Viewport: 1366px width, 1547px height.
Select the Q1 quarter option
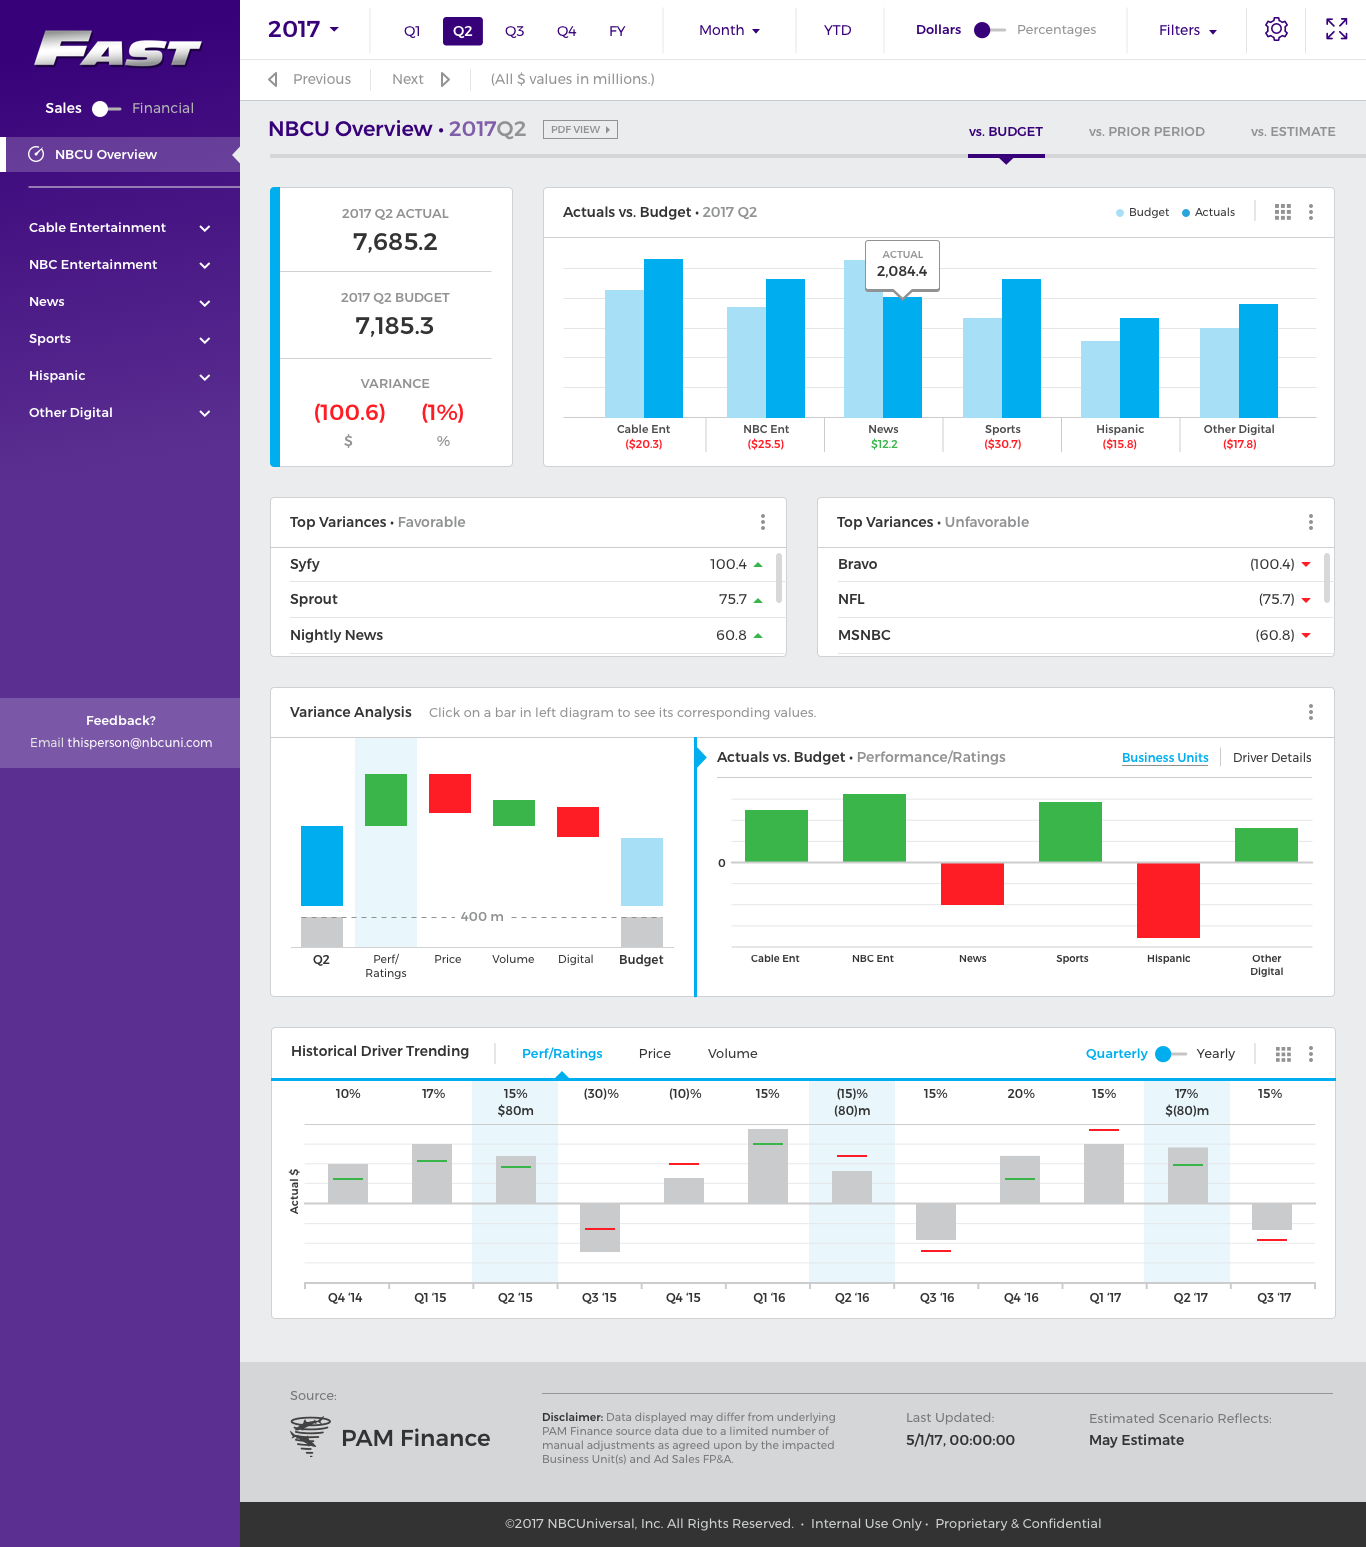click(412, 31)
